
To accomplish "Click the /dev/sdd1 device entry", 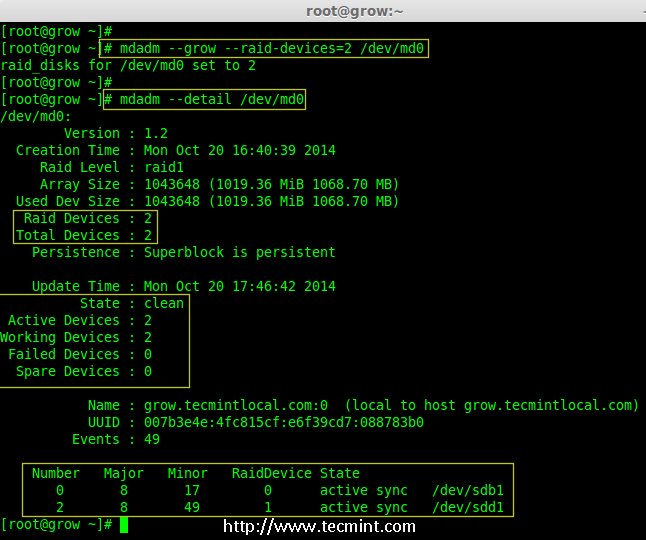I will click(470, 507).
